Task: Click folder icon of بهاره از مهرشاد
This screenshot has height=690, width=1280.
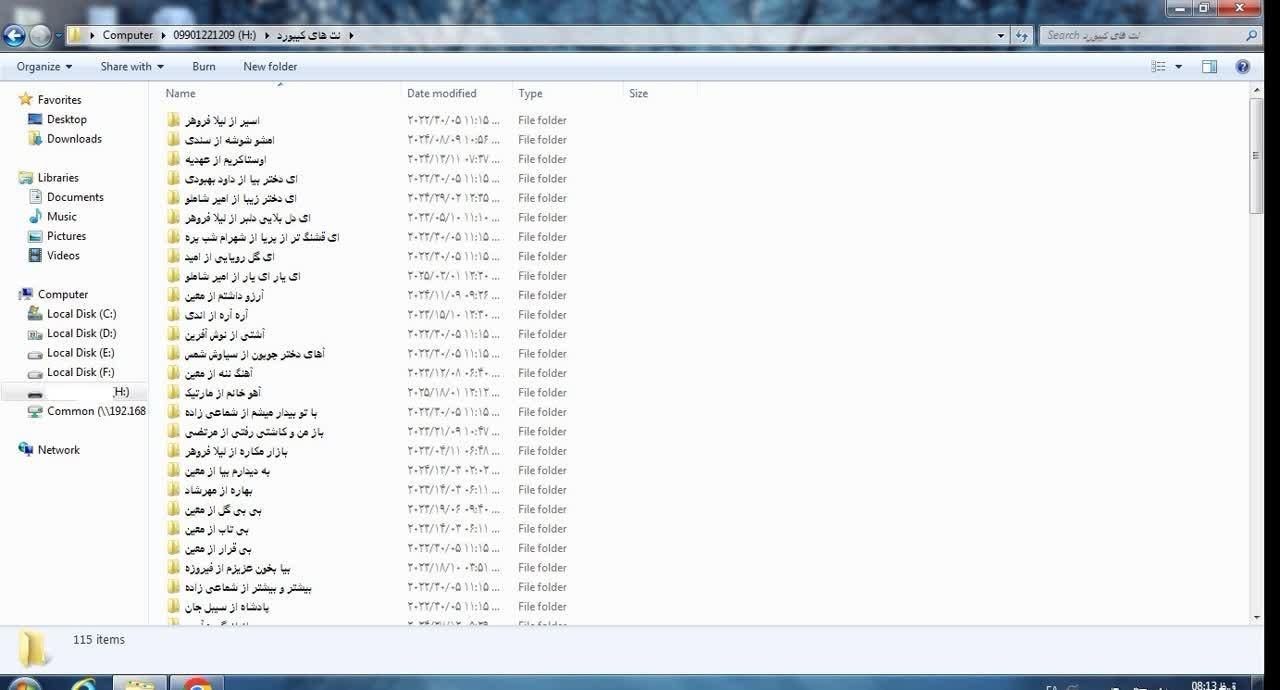Action: (x=174, y=490)
